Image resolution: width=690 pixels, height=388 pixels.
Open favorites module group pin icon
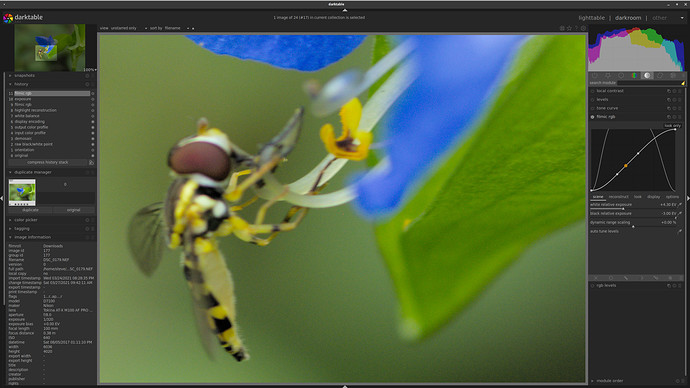coord(608,76)
